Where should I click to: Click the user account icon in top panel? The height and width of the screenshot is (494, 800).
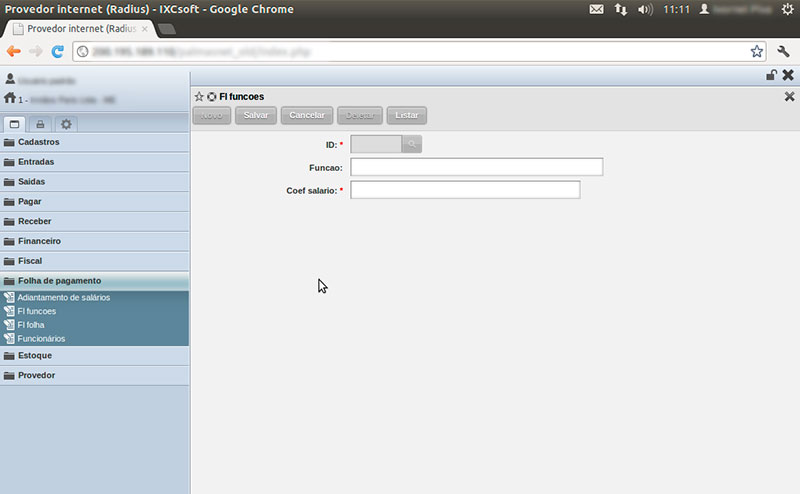click(x=704, y=9)
